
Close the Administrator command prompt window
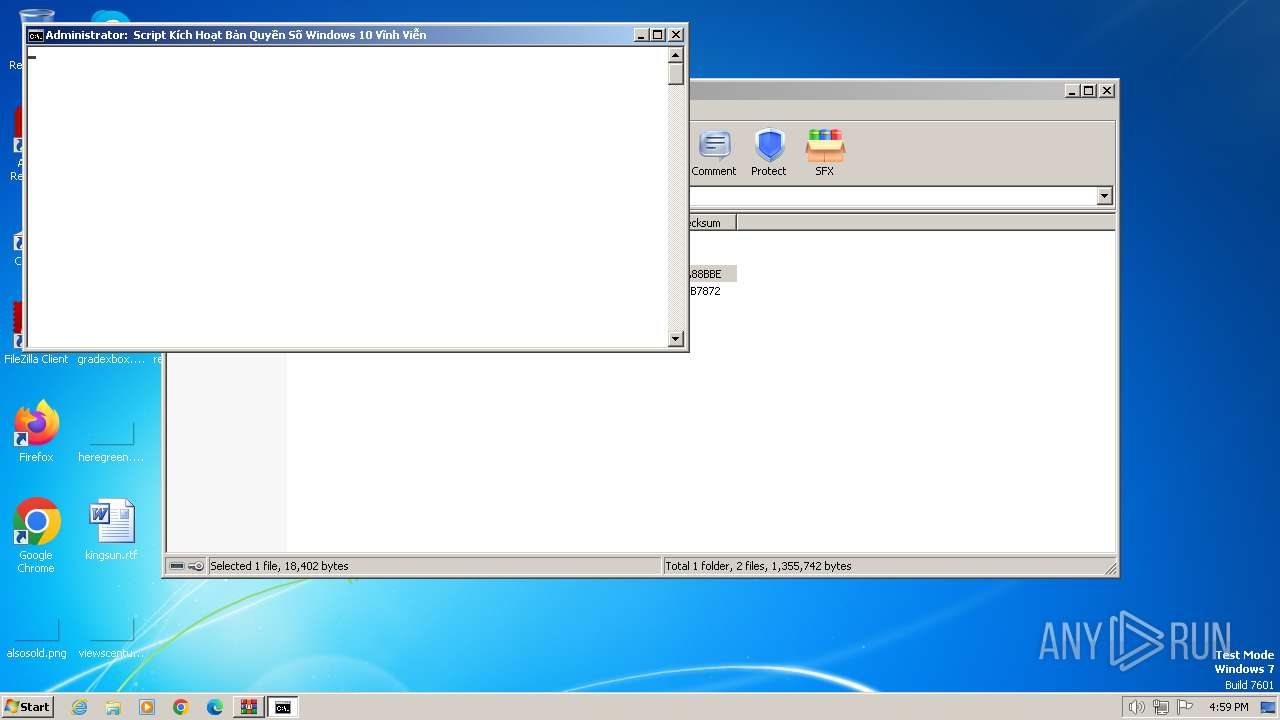676,35
